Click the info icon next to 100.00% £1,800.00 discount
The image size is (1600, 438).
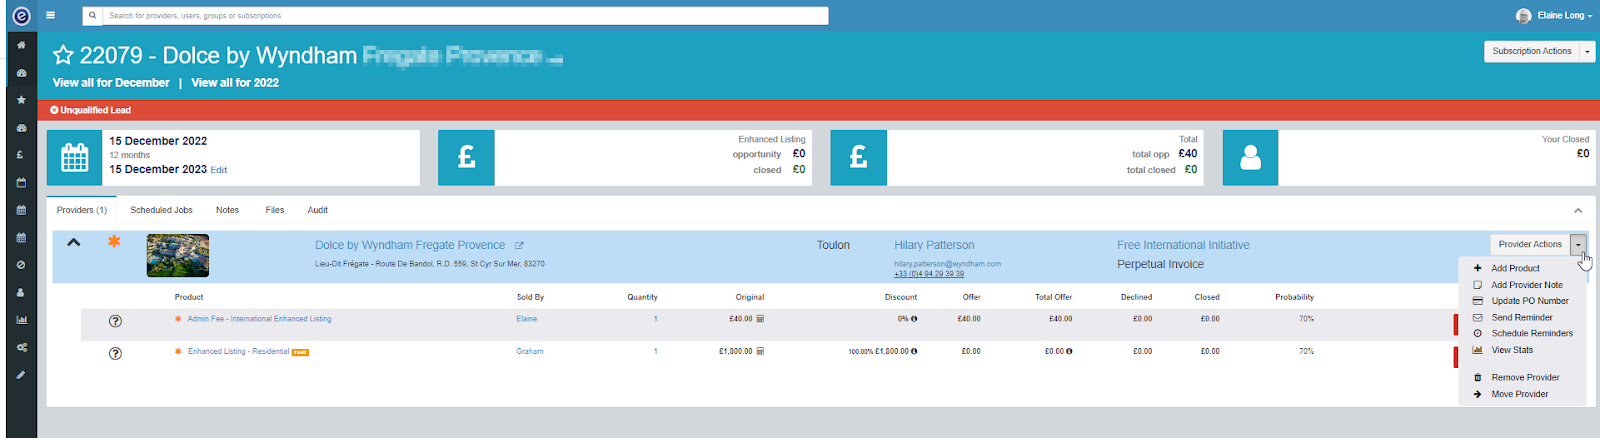pos(914,351)
